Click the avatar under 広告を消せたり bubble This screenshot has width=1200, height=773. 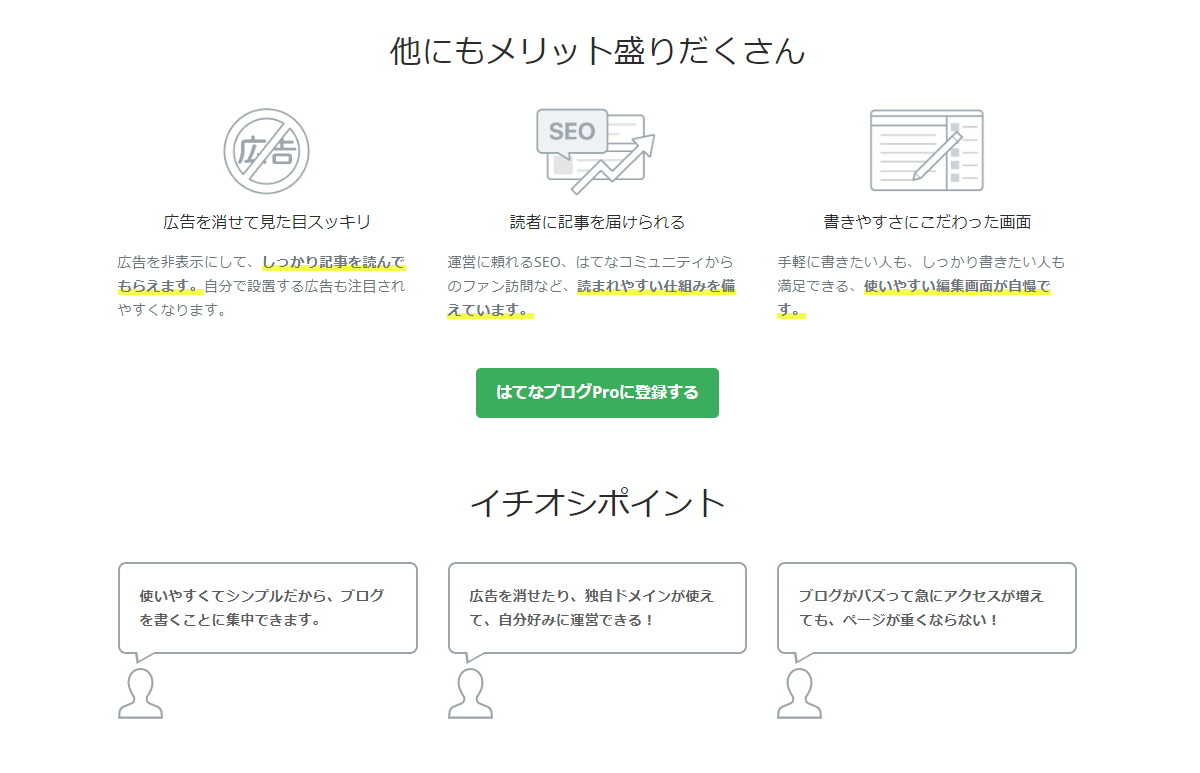pos(470,693)
